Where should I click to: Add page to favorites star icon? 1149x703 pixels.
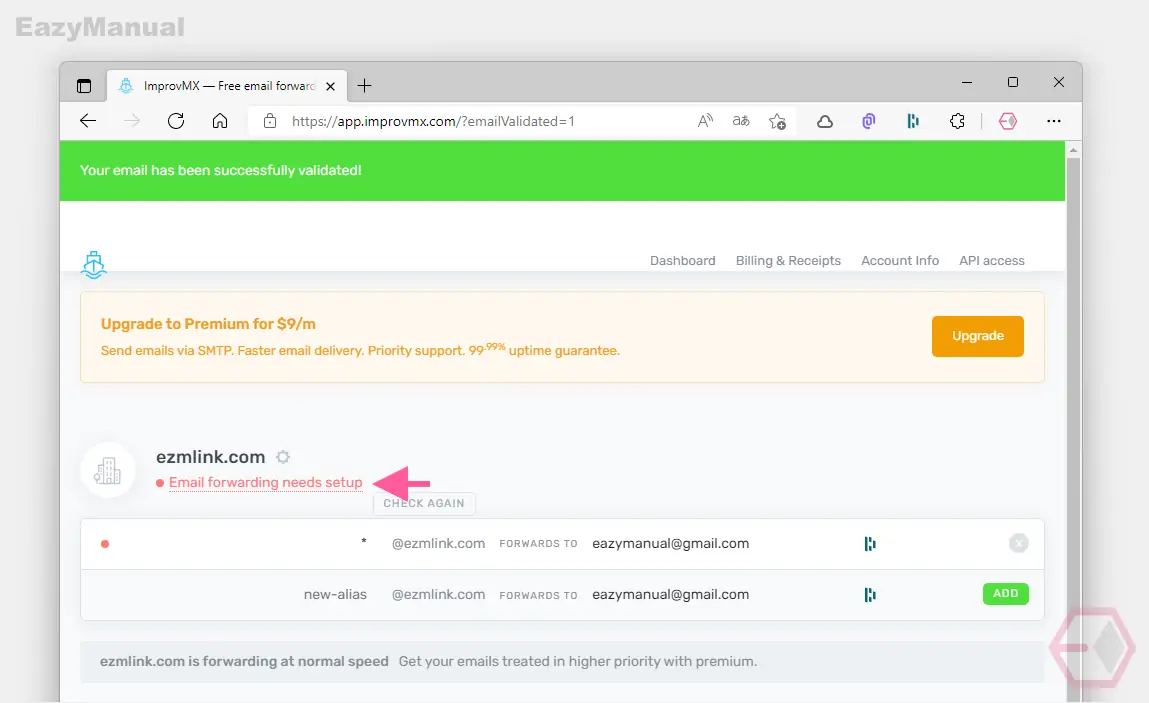(777, 121)
